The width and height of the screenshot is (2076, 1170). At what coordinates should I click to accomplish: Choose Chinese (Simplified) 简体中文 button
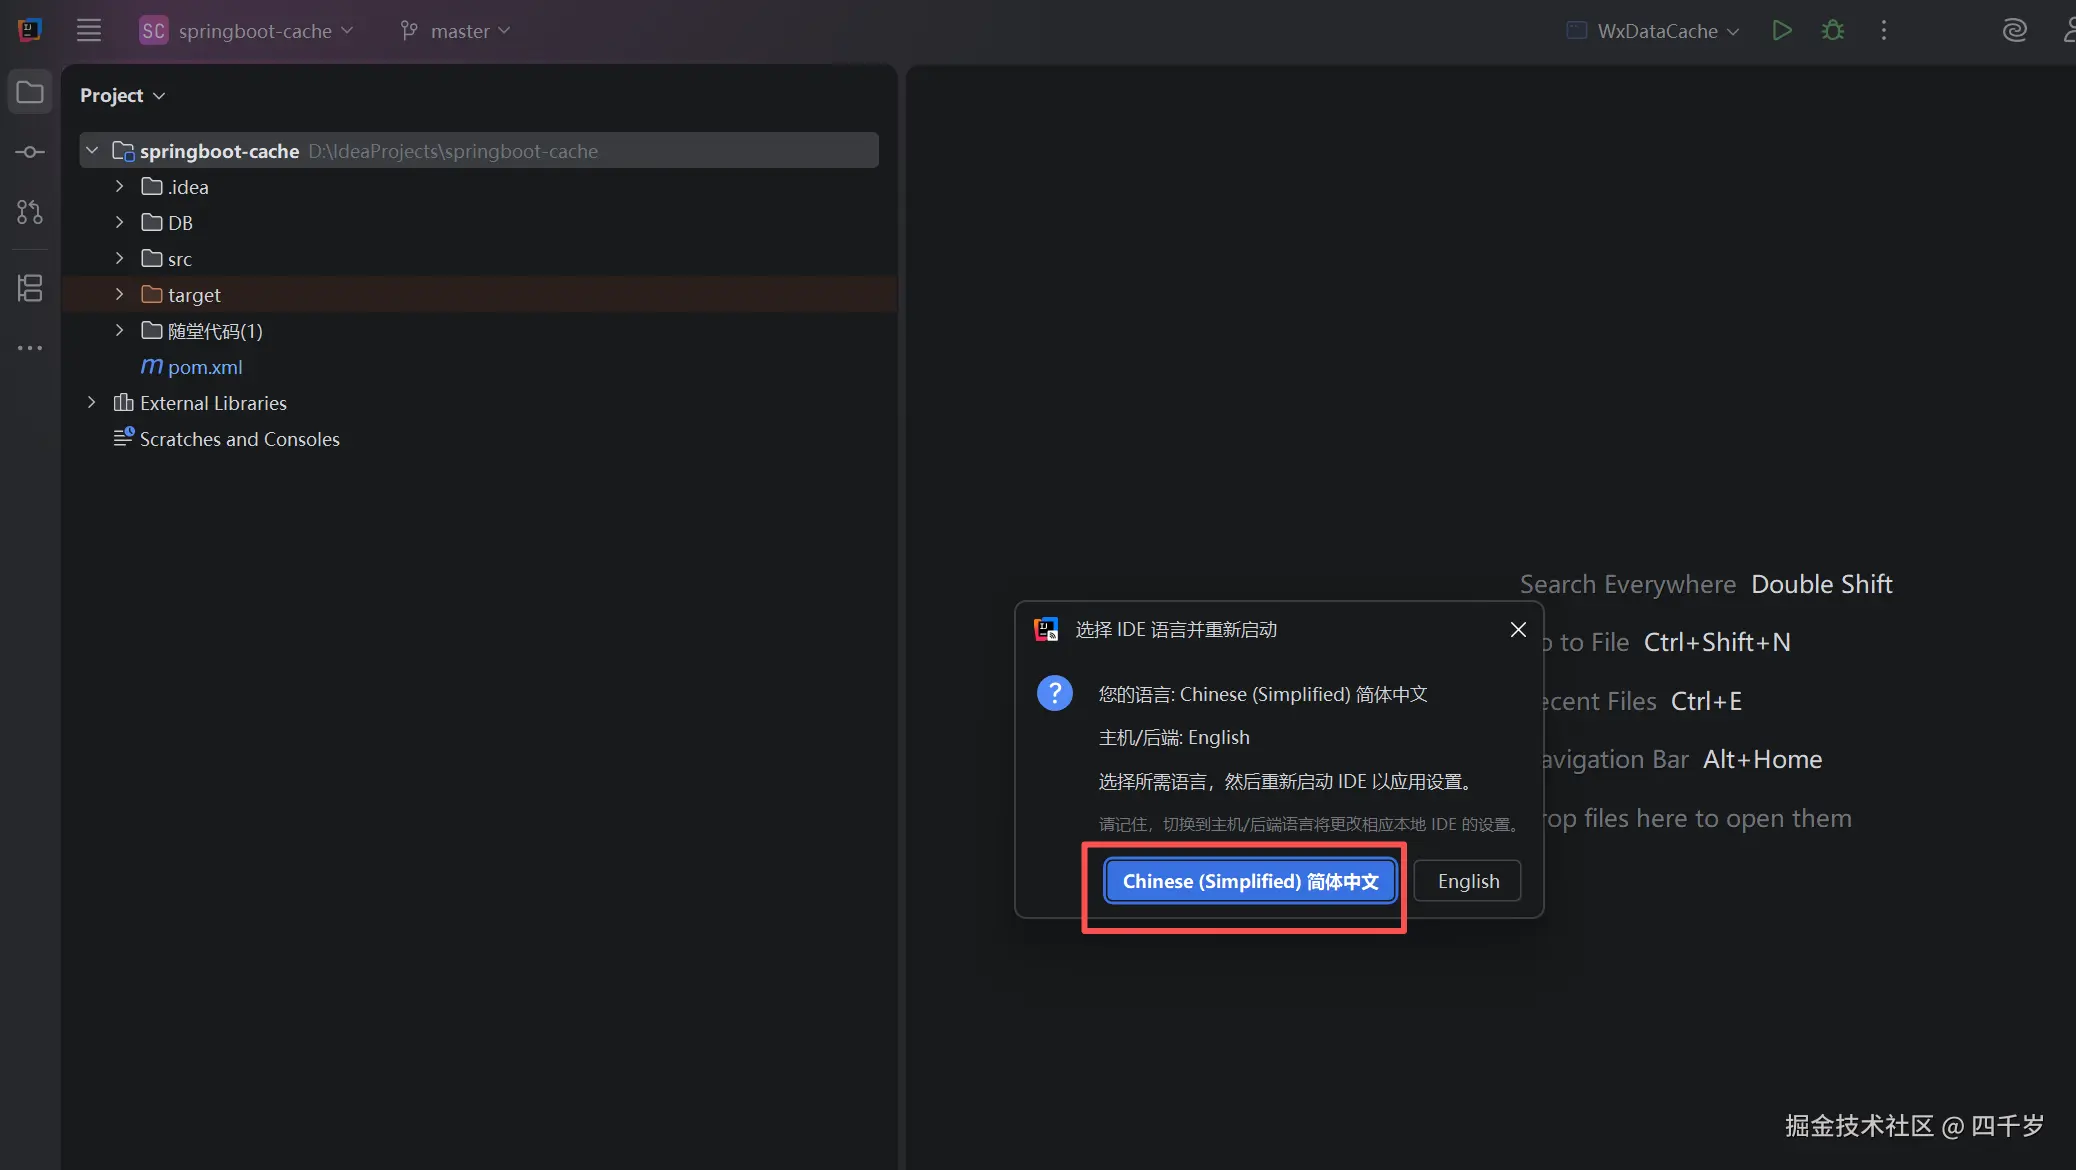pyautogui.click(x=1250, y=881)
